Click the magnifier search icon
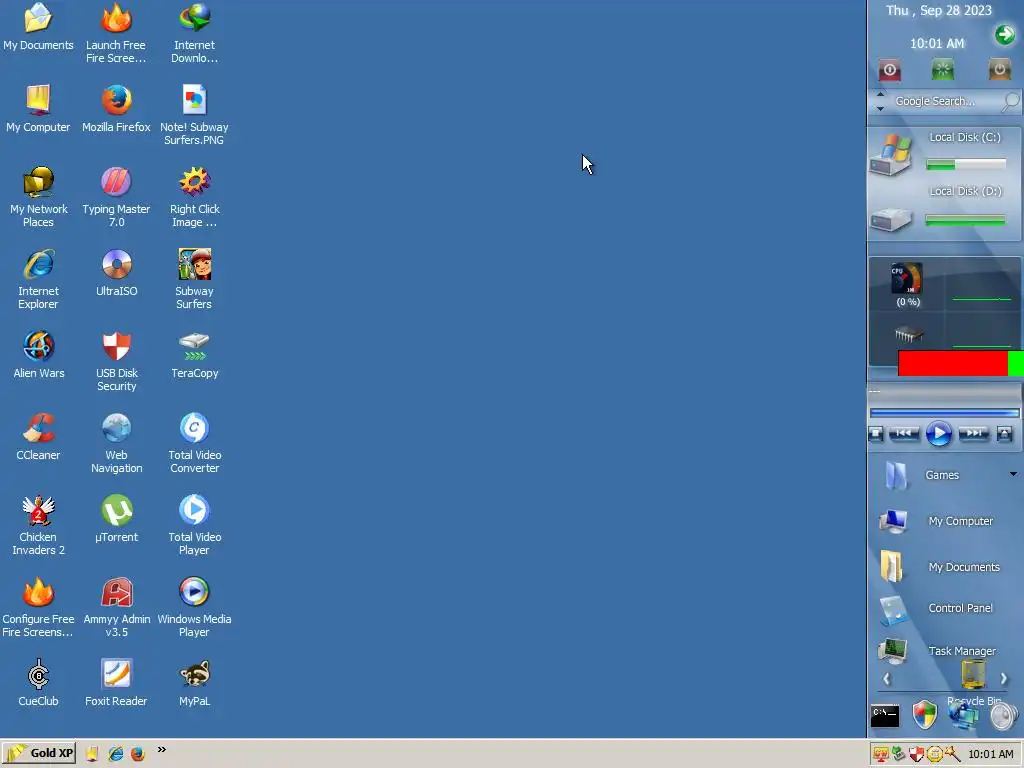The width and height of the screenshot is (1024, 768). tap(1010, 101)
